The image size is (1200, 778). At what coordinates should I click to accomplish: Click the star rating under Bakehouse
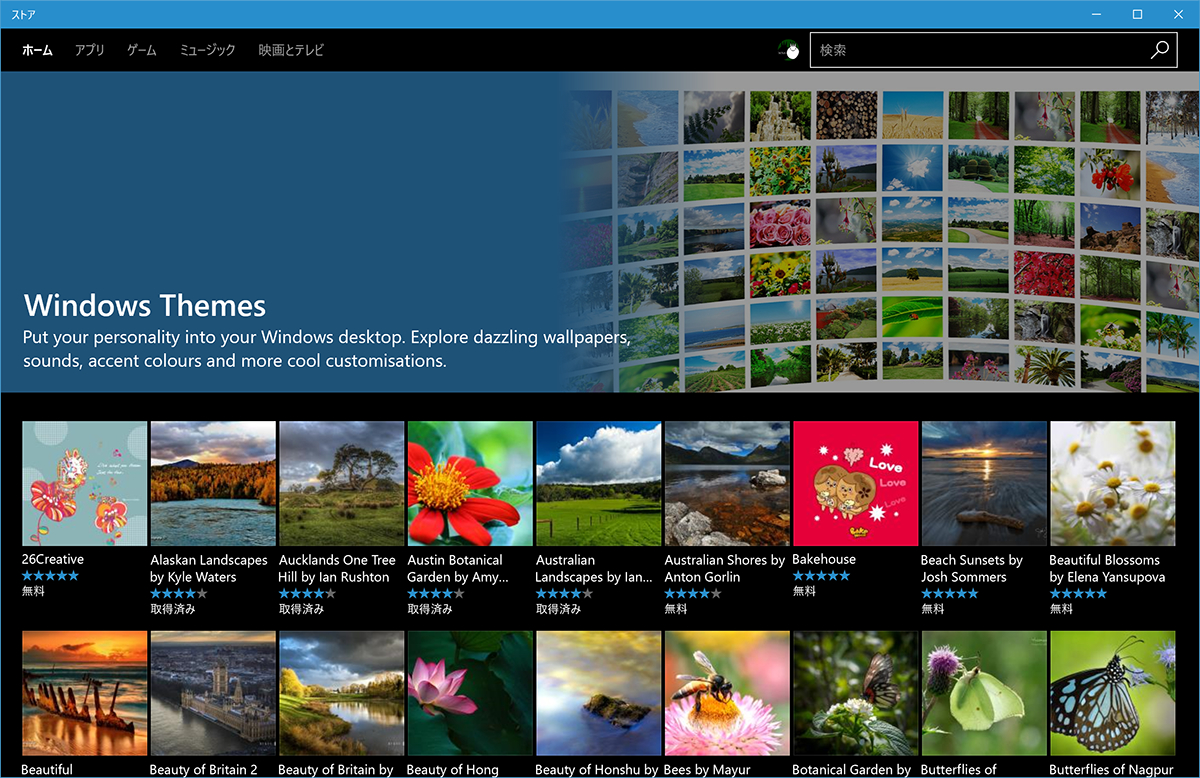[821, 576]
